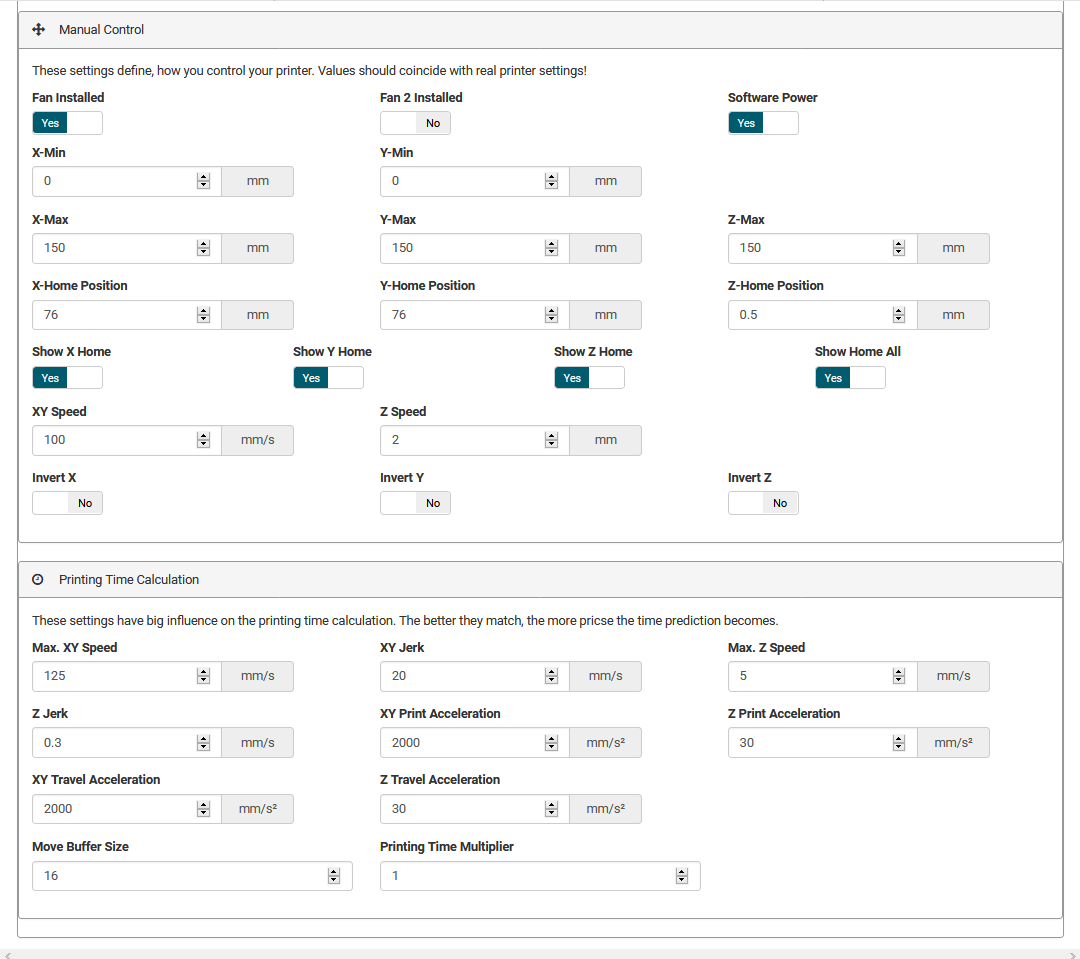Click the Z Travel Acceleration spinner arrows
The image size is (1080, 959).
tap(551, 809)
